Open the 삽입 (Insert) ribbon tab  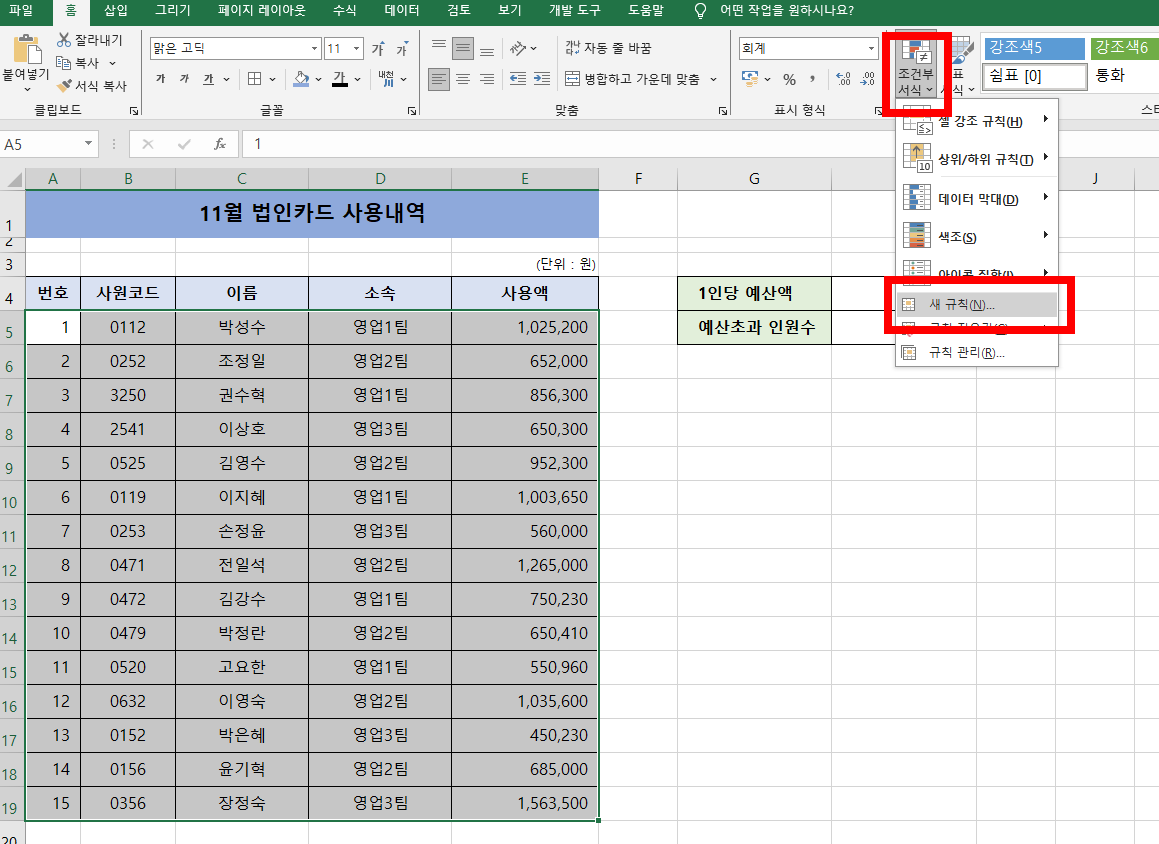coord(115,10)
